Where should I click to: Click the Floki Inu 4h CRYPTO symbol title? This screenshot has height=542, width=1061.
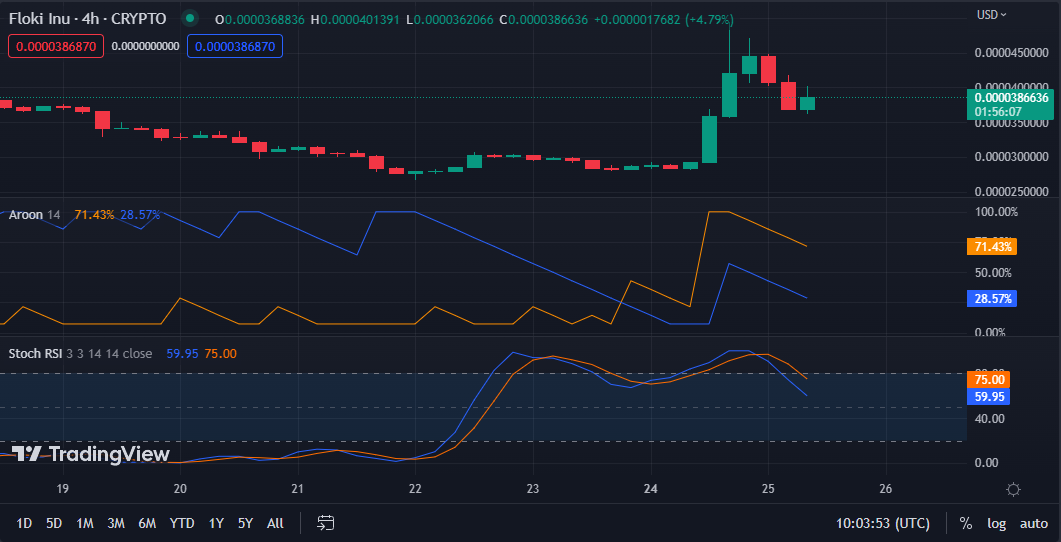[x=87, y=19]
